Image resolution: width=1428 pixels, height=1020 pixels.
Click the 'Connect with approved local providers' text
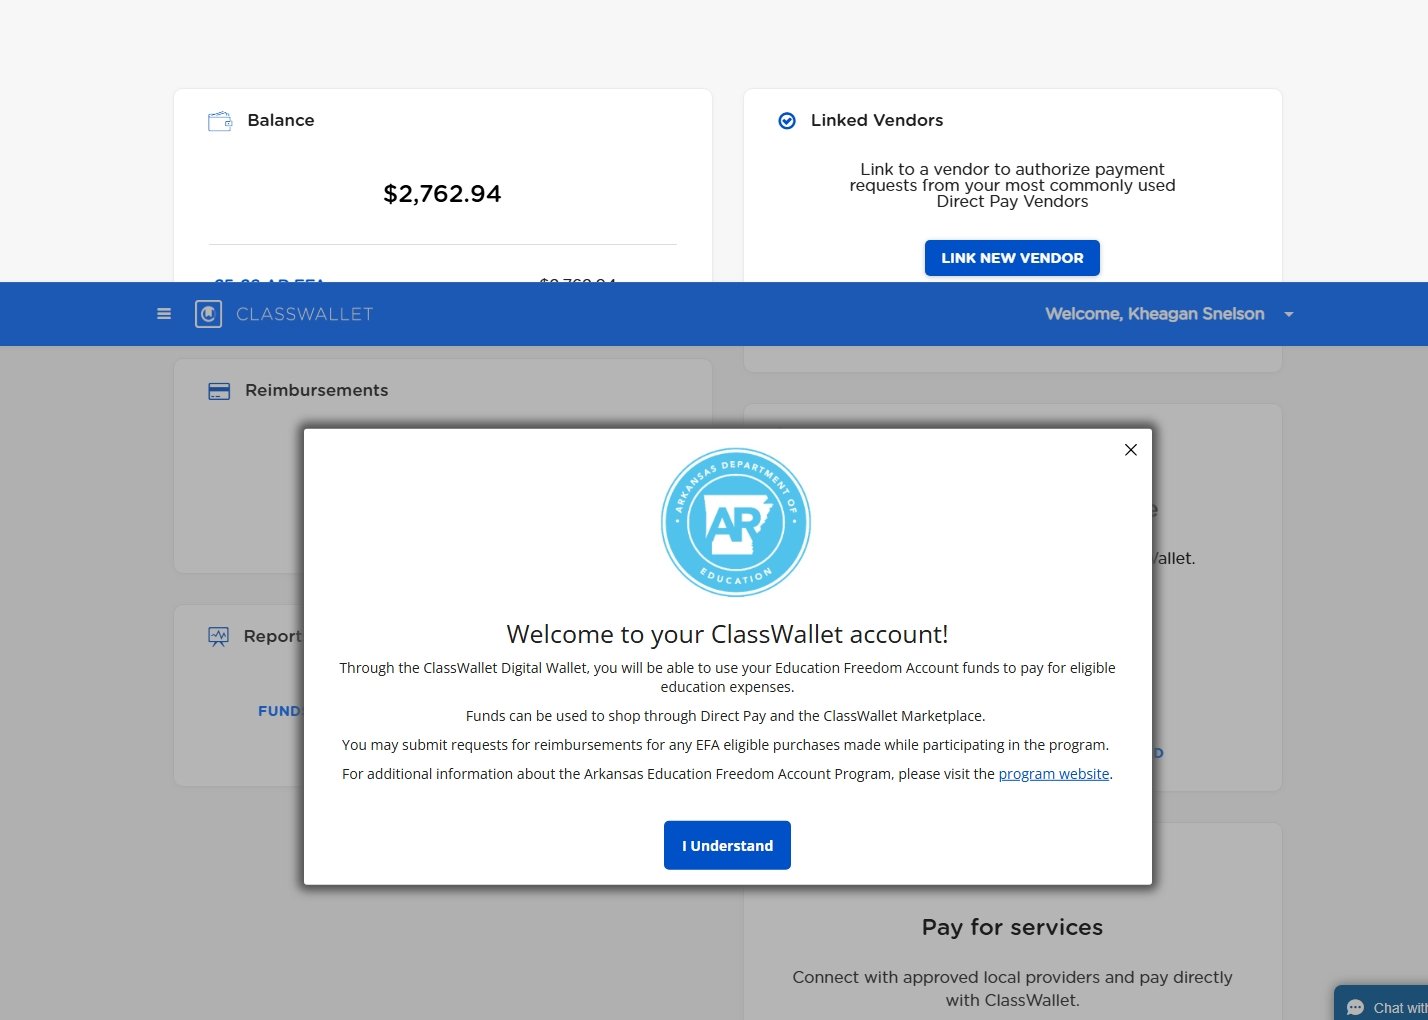(1012, 988)
